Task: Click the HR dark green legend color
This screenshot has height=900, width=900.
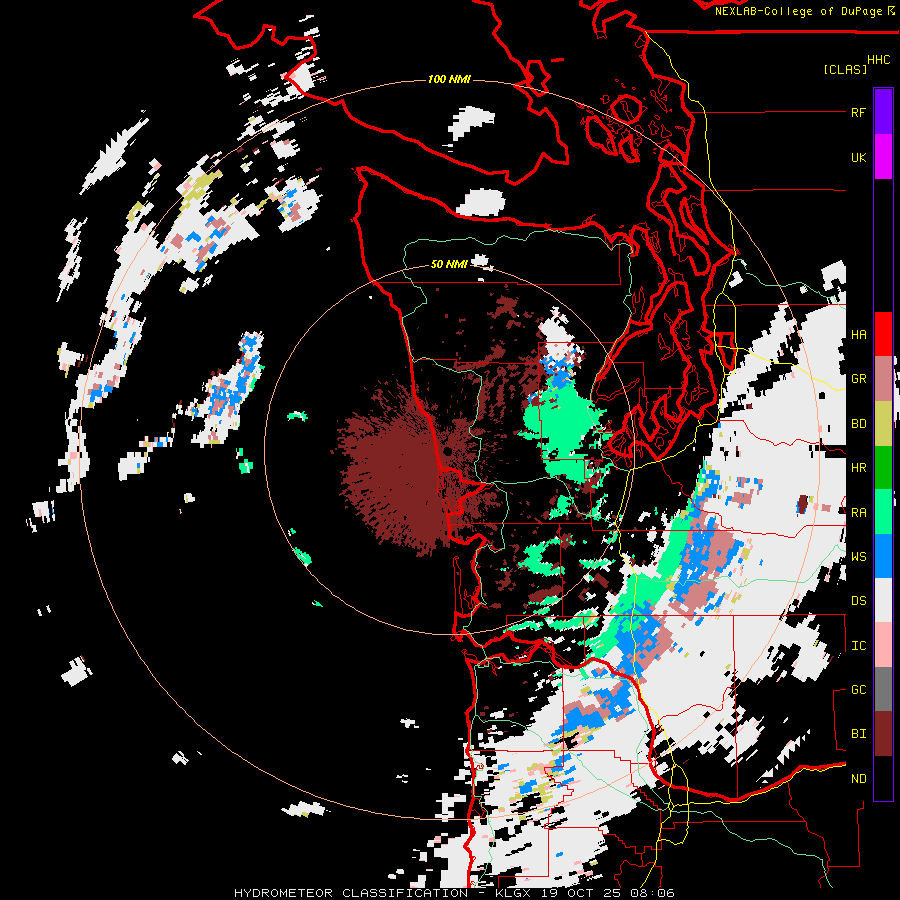Action: [x=883, y=468]
